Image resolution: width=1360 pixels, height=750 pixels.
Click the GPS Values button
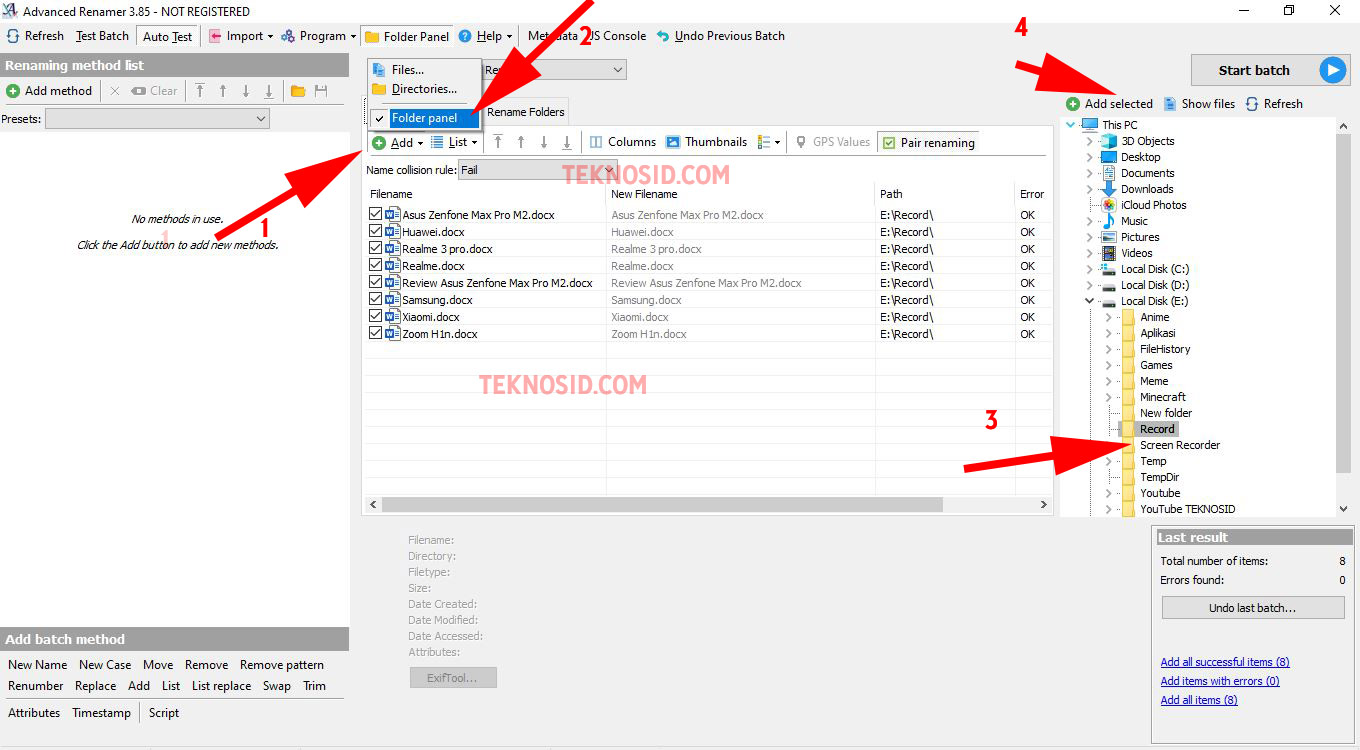click(x=833, y=143)
